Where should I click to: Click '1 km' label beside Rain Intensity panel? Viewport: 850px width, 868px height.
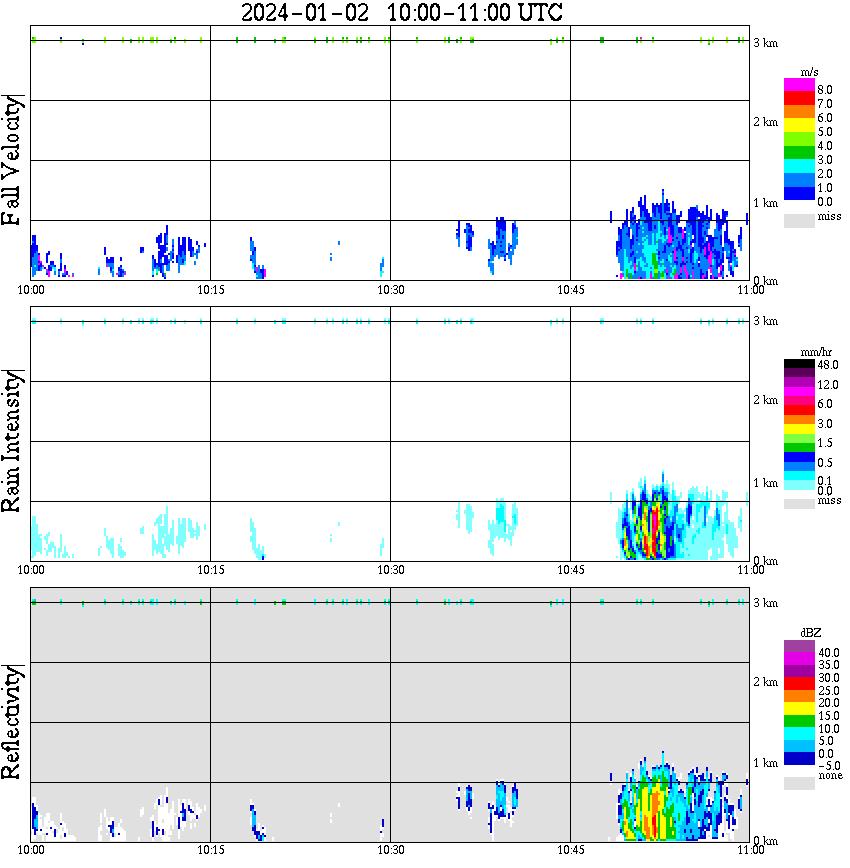click(x=765, y=483)
